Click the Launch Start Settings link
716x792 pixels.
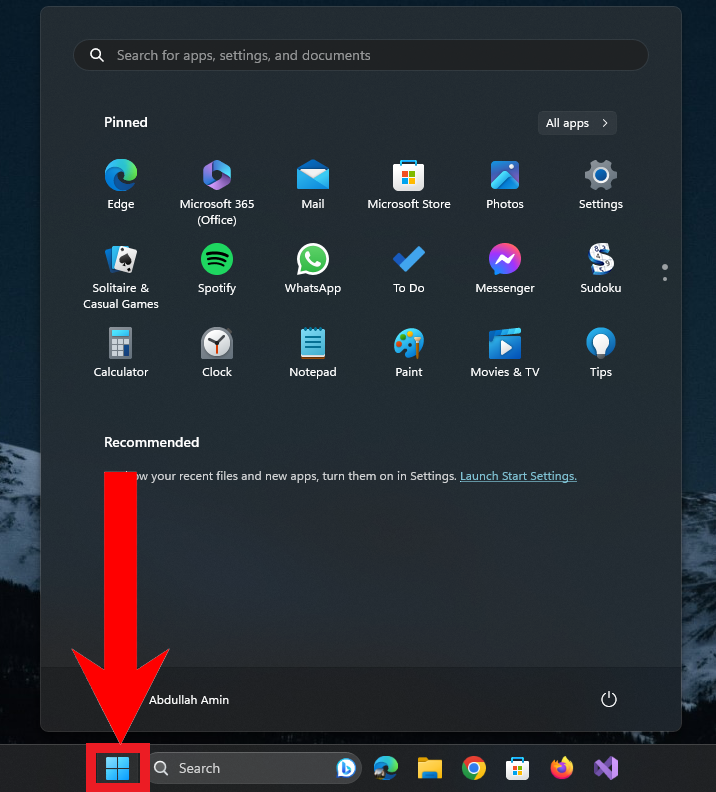pyautogui.click(x=518, y=476)
